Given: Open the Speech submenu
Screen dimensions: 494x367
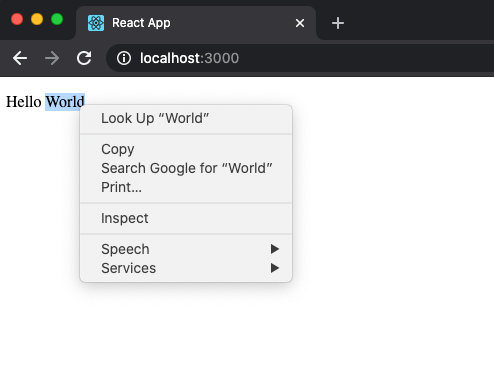Looking at the screenshot, I should (x=186, y=249).
